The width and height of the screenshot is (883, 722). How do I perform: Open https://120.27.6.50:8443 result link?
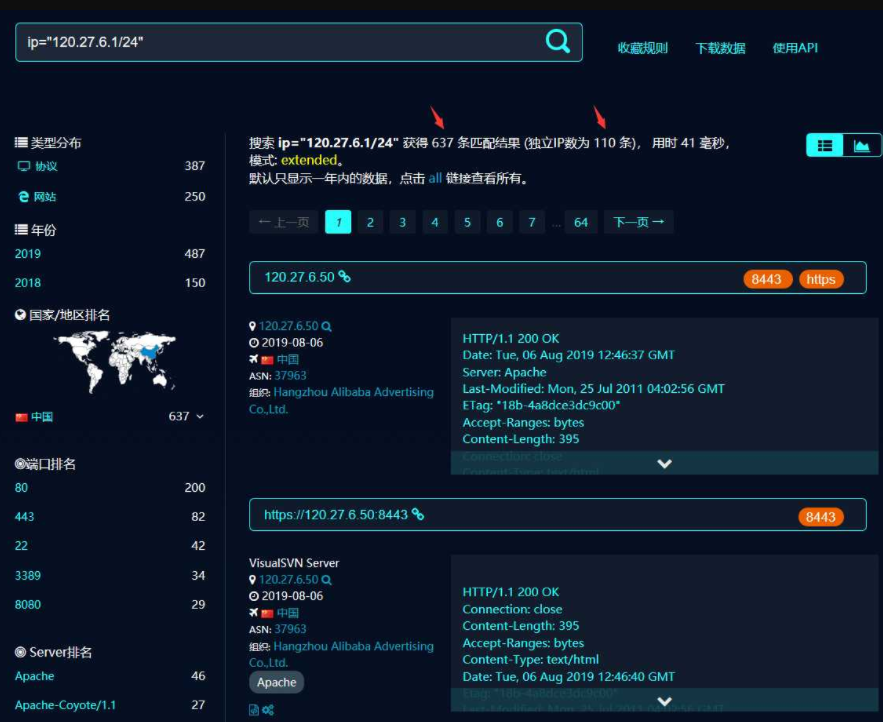point(336,514)
